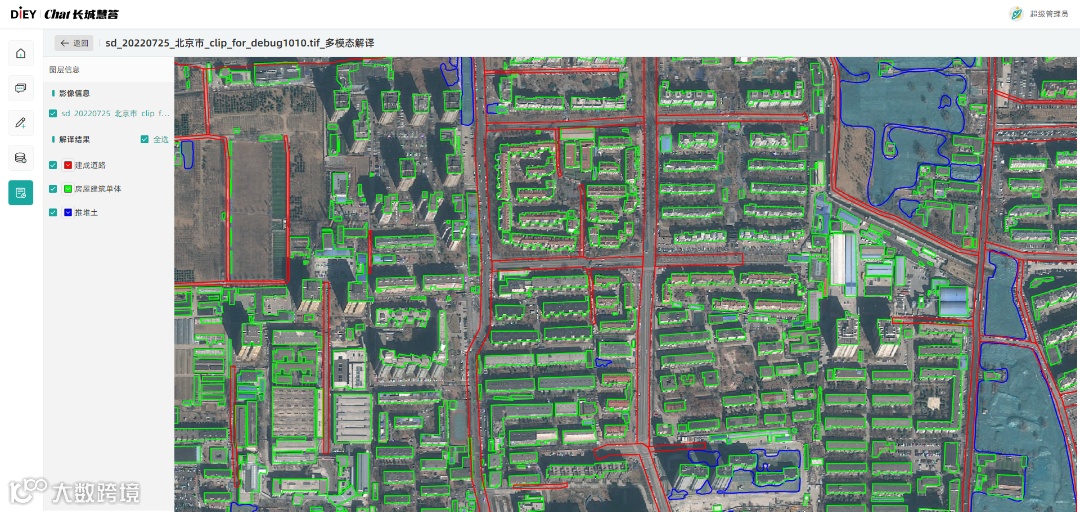This screenshot has width=1080, height=512.
Task: Uncheck the 建成道路 layer checkbox
Action: 53,165
